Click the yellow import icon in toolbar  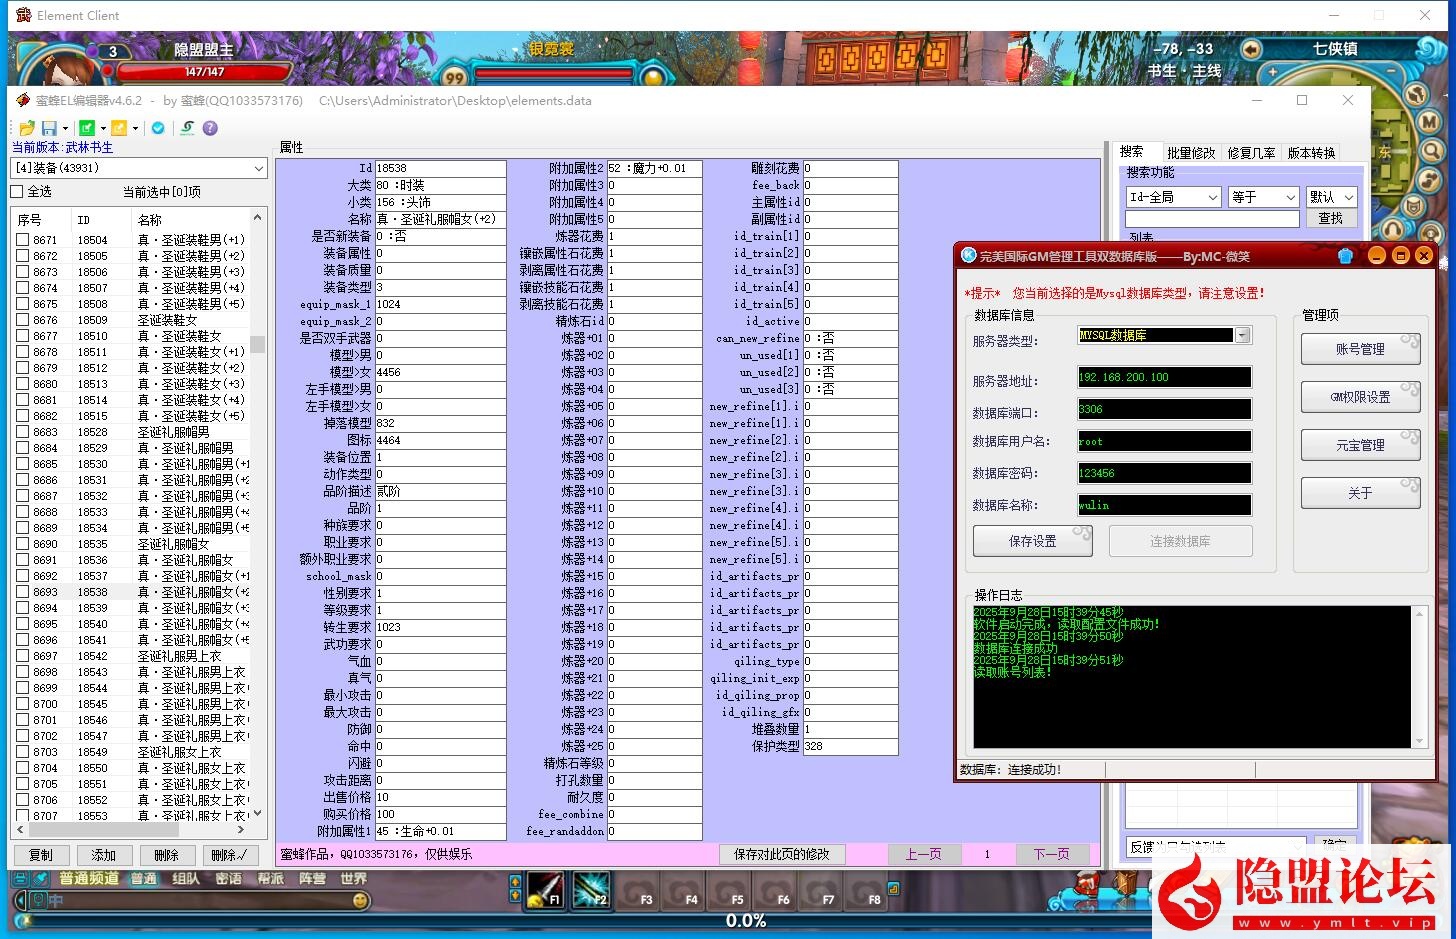tap(119, 128)
